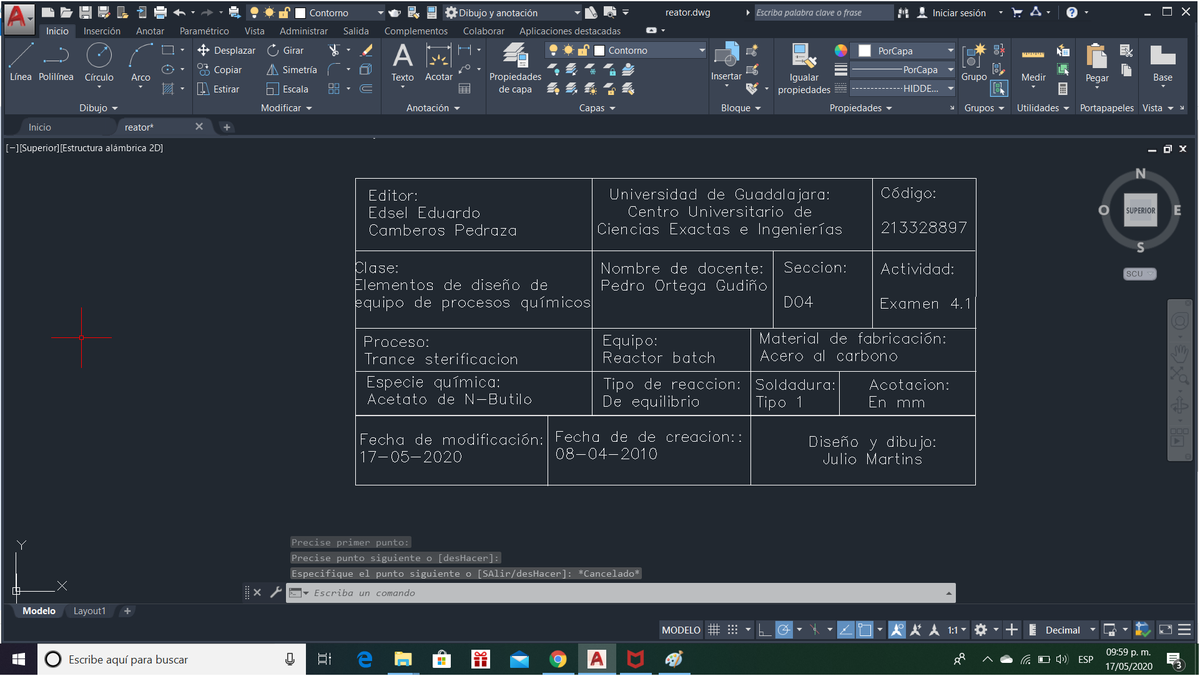
Task: Save drawing with the floppy disk icon
Action: tap(85, 13)
